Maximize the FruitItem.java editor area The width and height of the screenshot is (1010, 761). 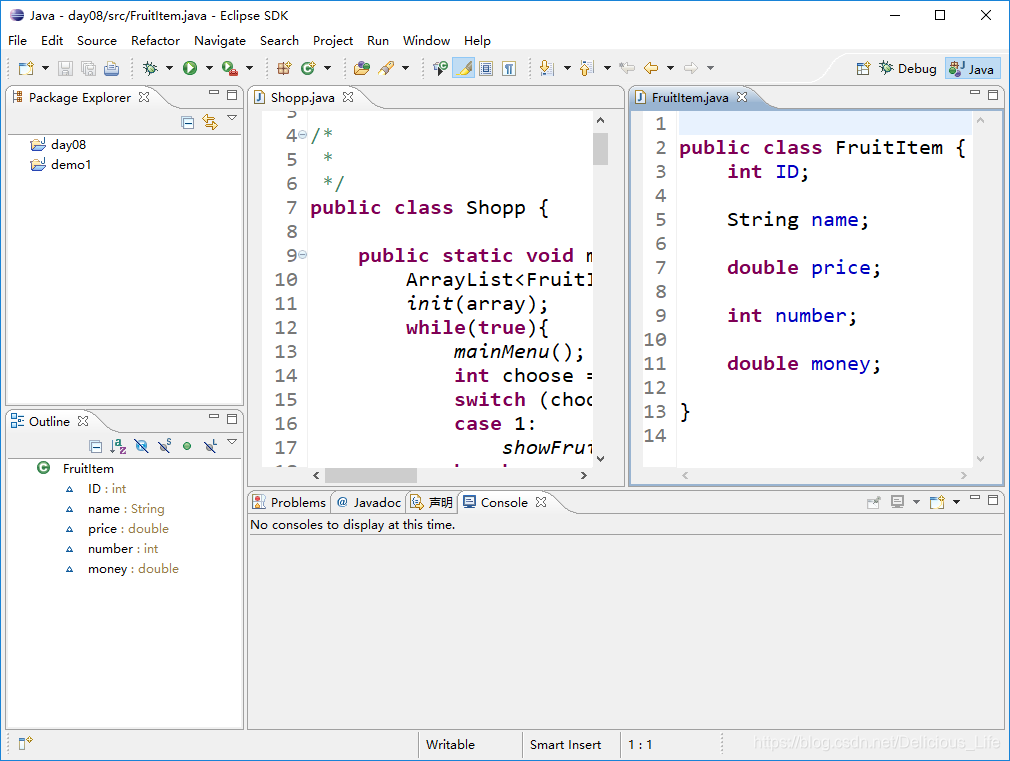point(993,95)
